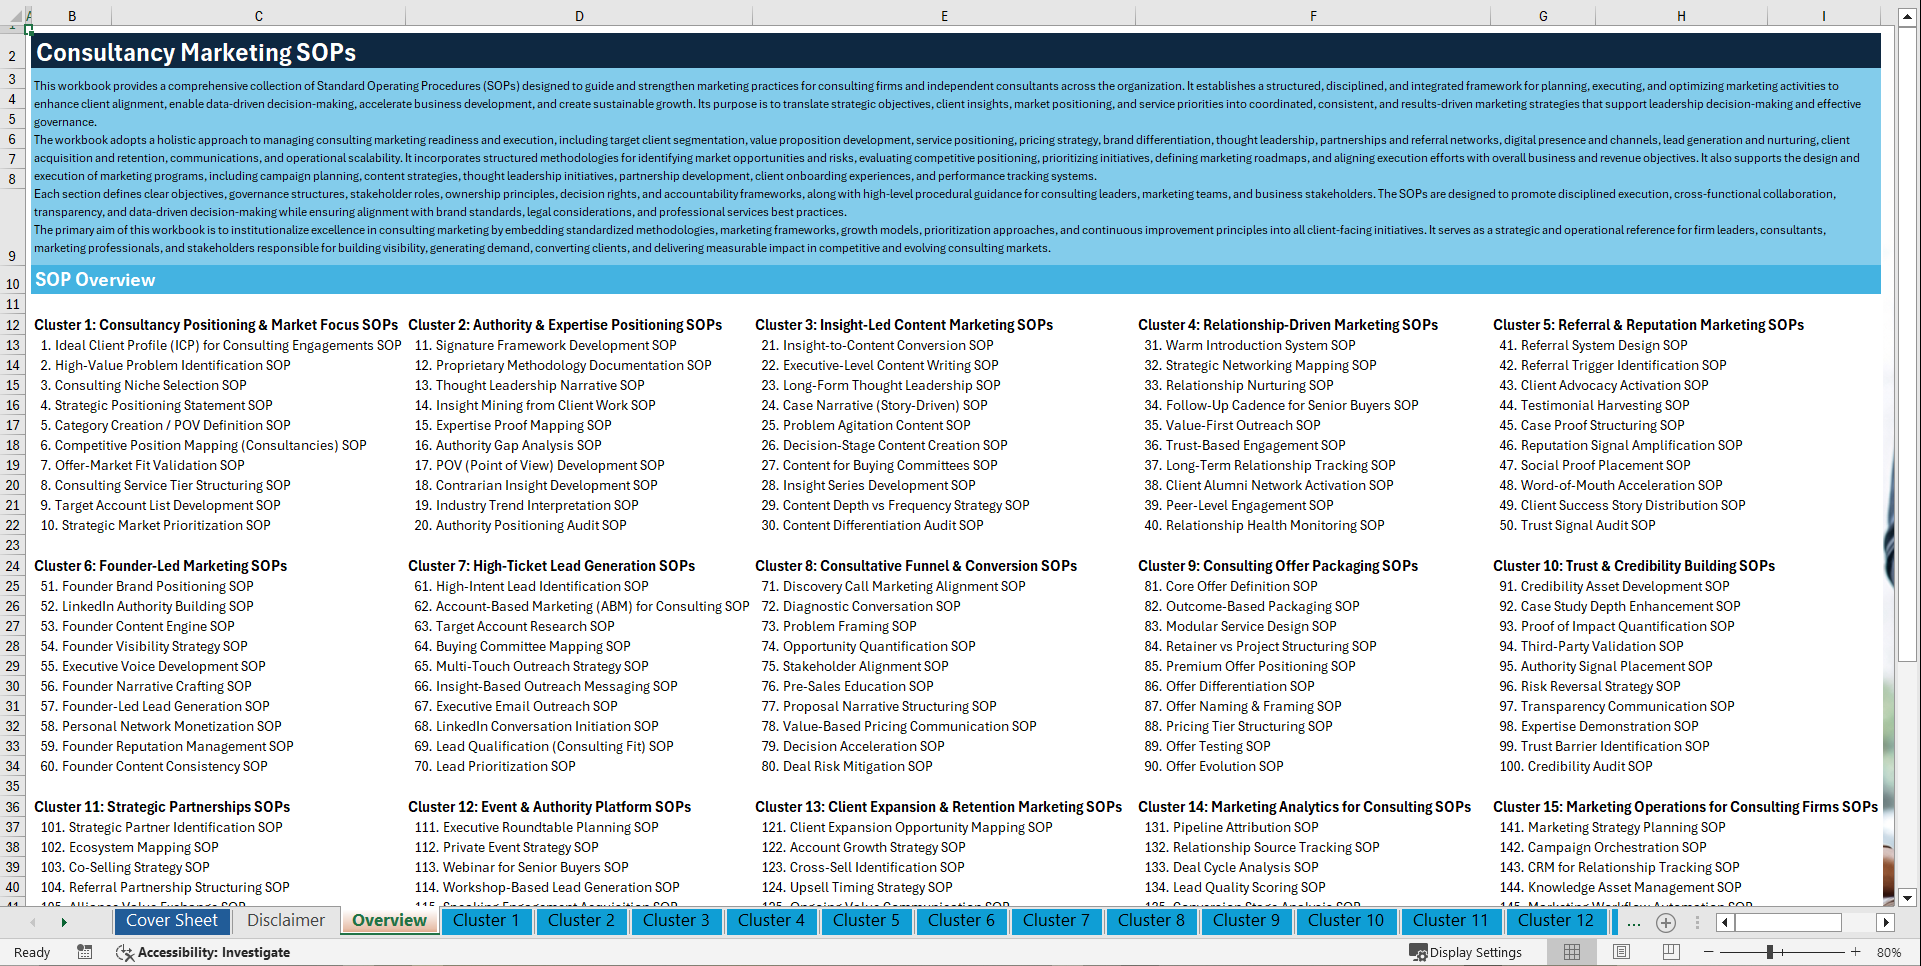1921x966 pixels.
Task: Switch to Page Layout view
Action: coord(1622,952)
